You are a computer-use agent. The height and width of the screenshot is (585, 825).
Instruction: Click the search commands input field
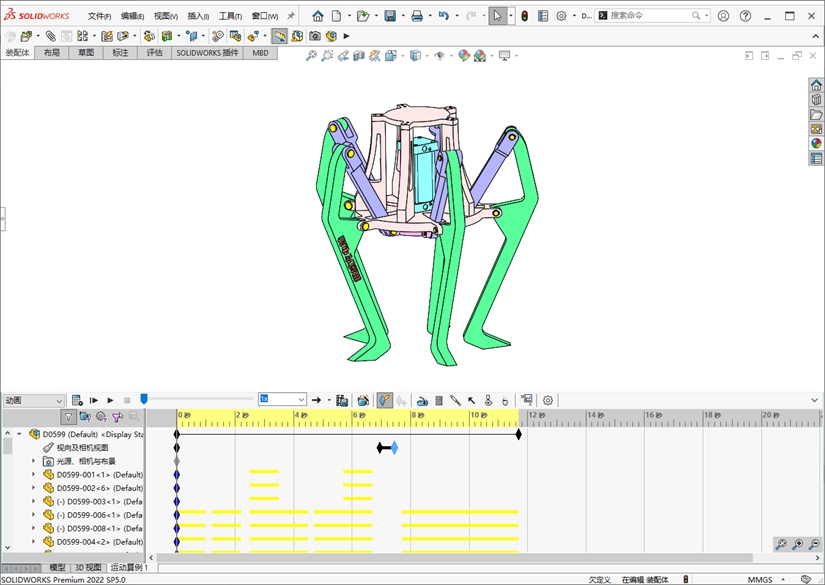click(650, 16)
